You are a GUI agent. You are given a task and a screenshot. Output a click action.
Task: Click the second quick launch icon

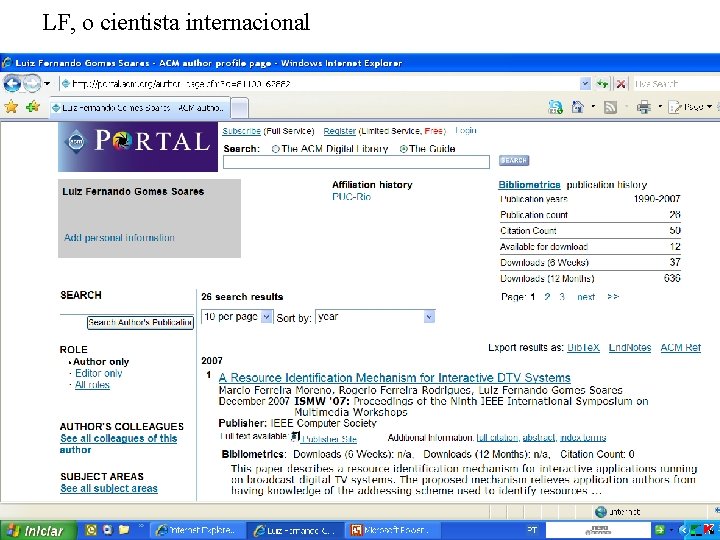(x=107, y=530)
